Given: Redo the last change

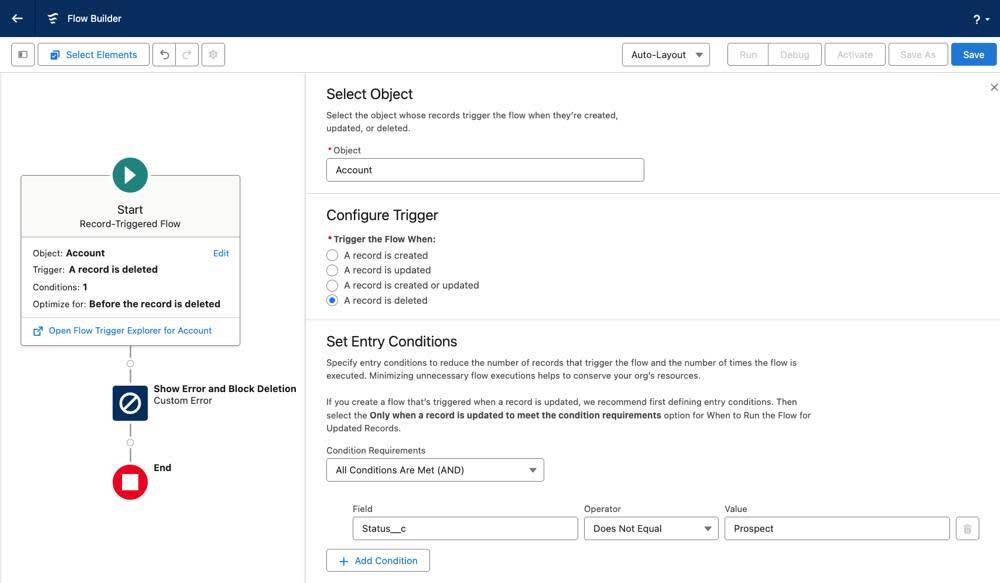Looking at the screenshot, I should click(x=187, y=55).
